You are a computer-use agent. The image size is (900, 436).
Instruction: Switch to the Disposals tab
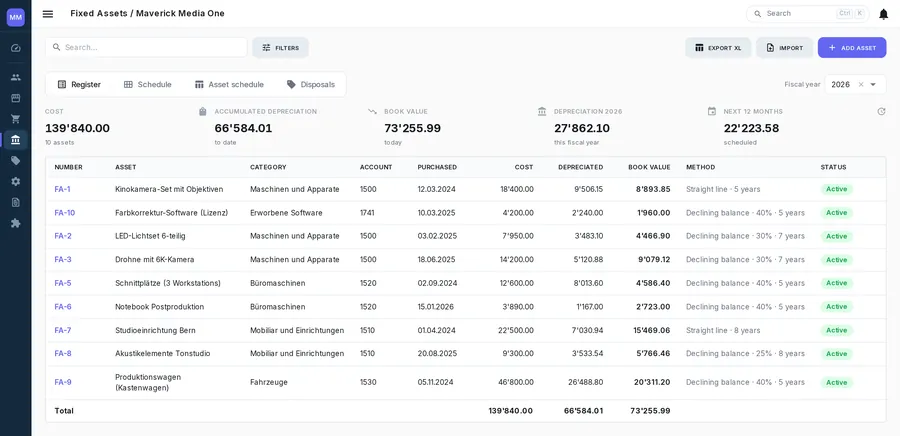click(311, 84)
